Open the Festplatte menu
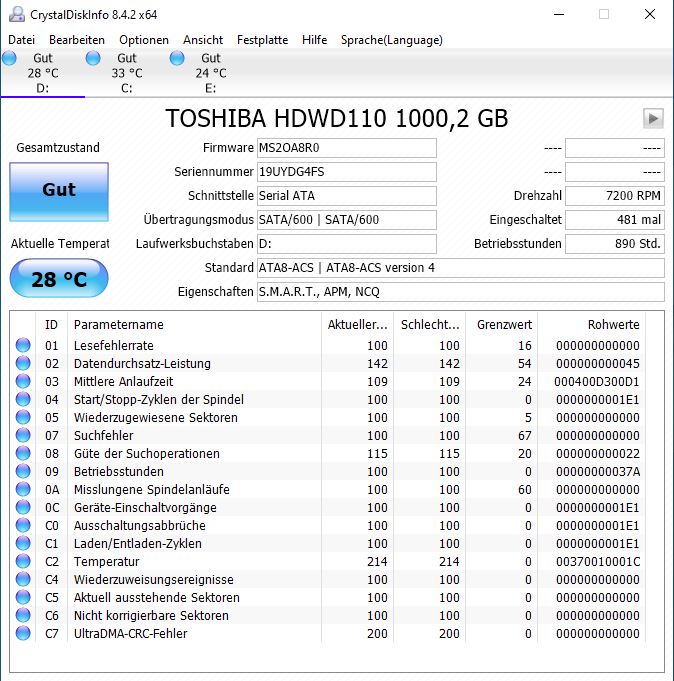 click(262, 40)
